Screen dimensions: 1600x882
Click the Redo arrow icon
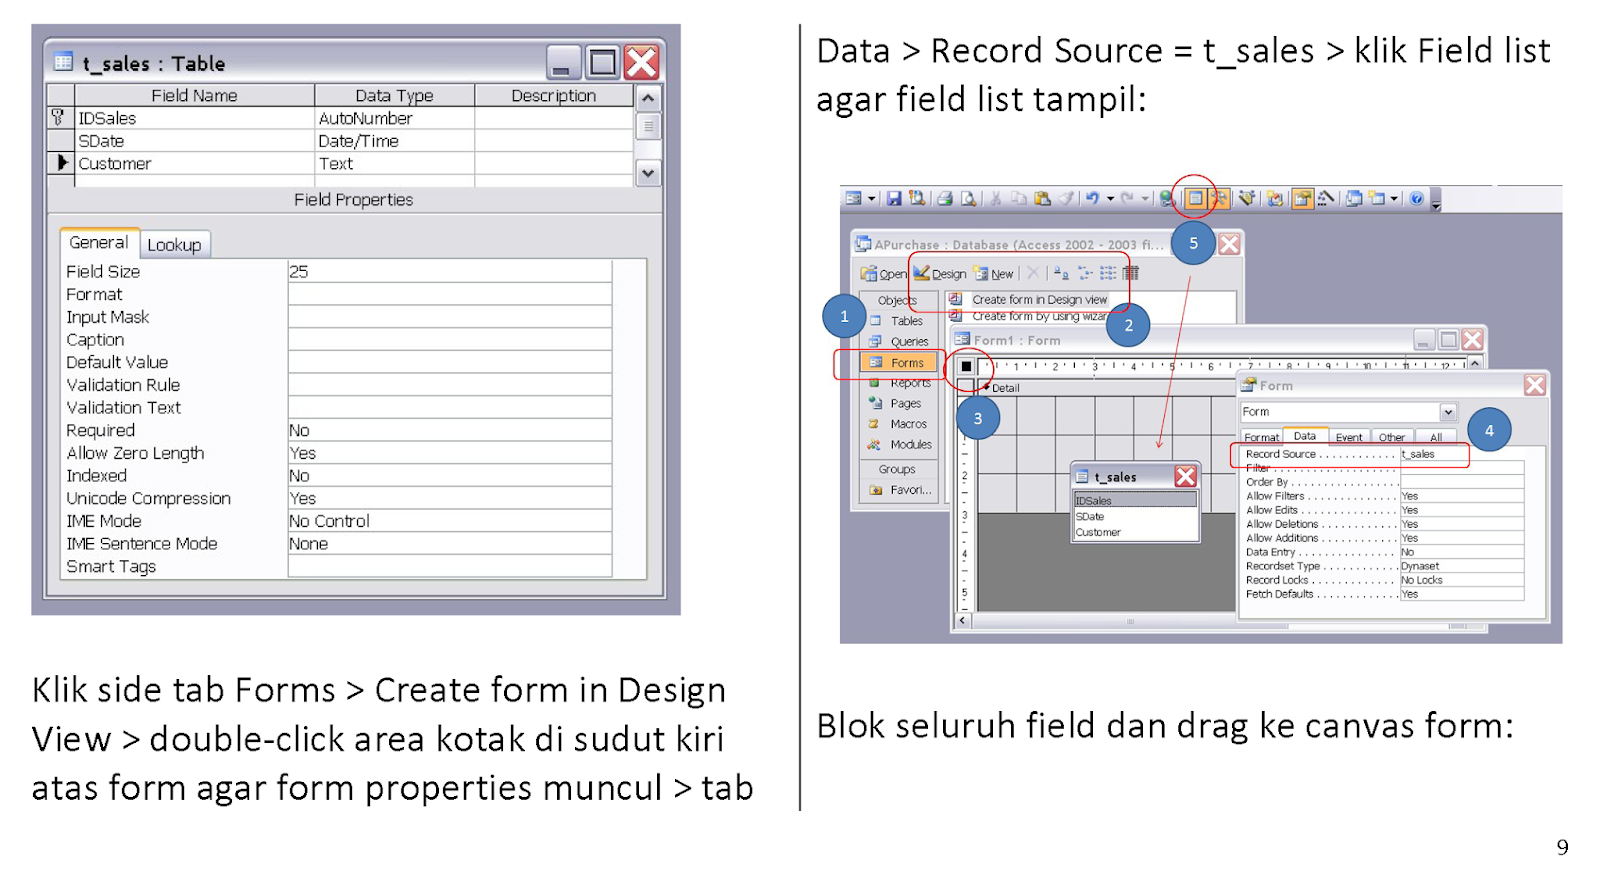pyautogui.click(x=1127, y=198)
